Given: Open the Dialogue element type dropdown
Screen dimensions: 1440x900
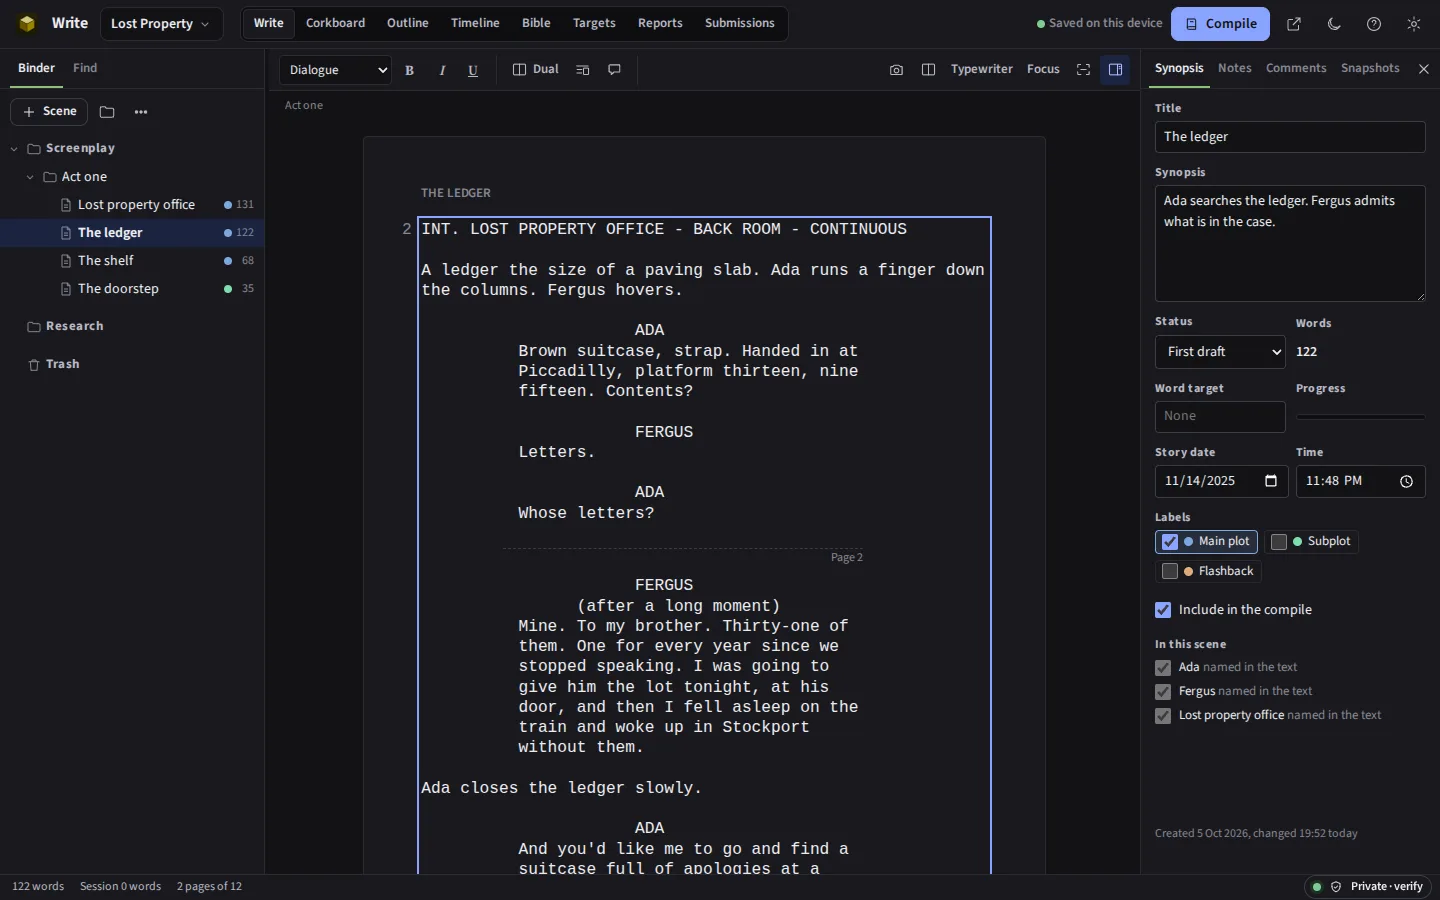Looking at the screenshot, I should (335, 70).
